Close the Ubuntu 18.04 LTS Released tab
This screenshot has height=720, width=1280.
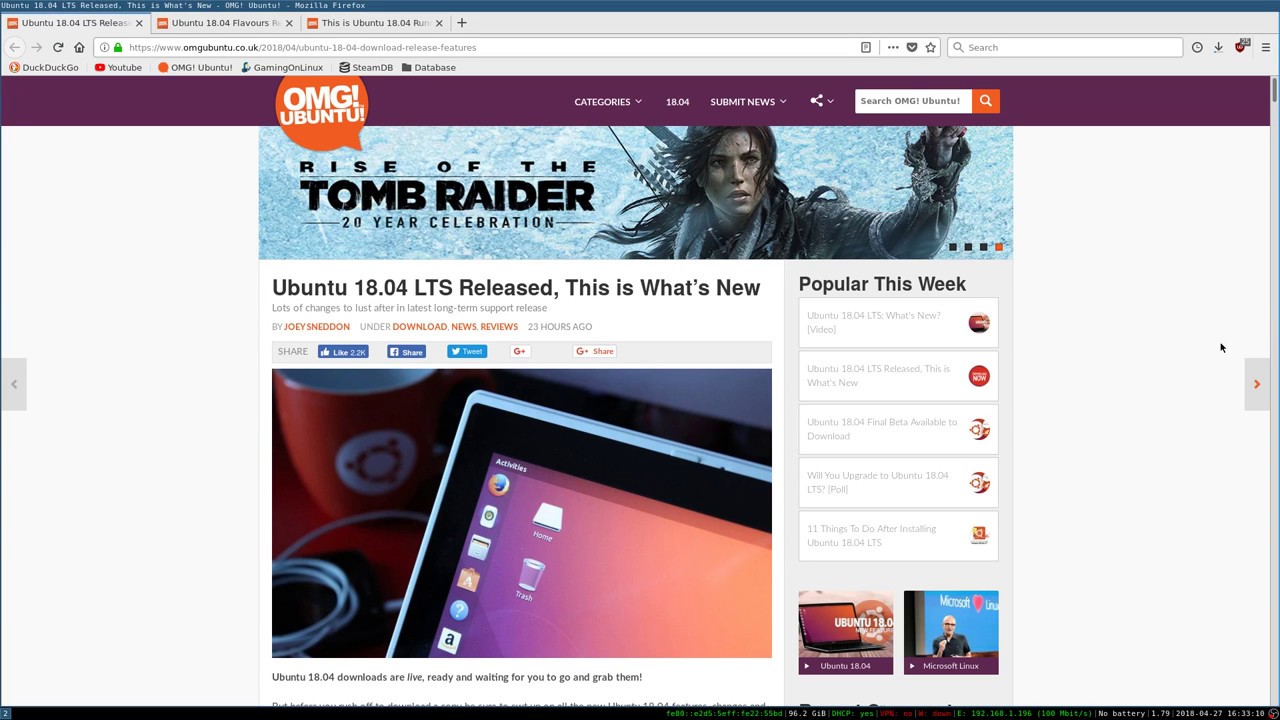click(139, 23)
